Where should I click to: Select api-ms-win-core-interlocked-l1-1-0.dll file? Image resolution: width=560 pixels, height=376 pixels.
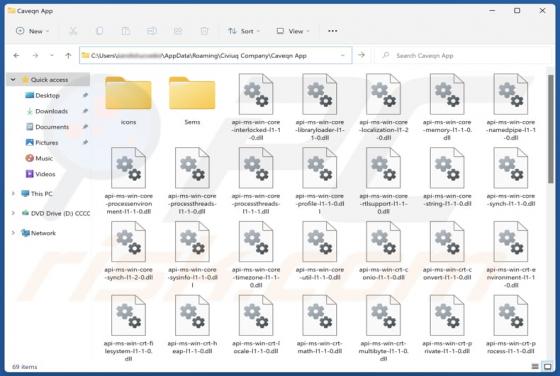[x=256, y=106]
